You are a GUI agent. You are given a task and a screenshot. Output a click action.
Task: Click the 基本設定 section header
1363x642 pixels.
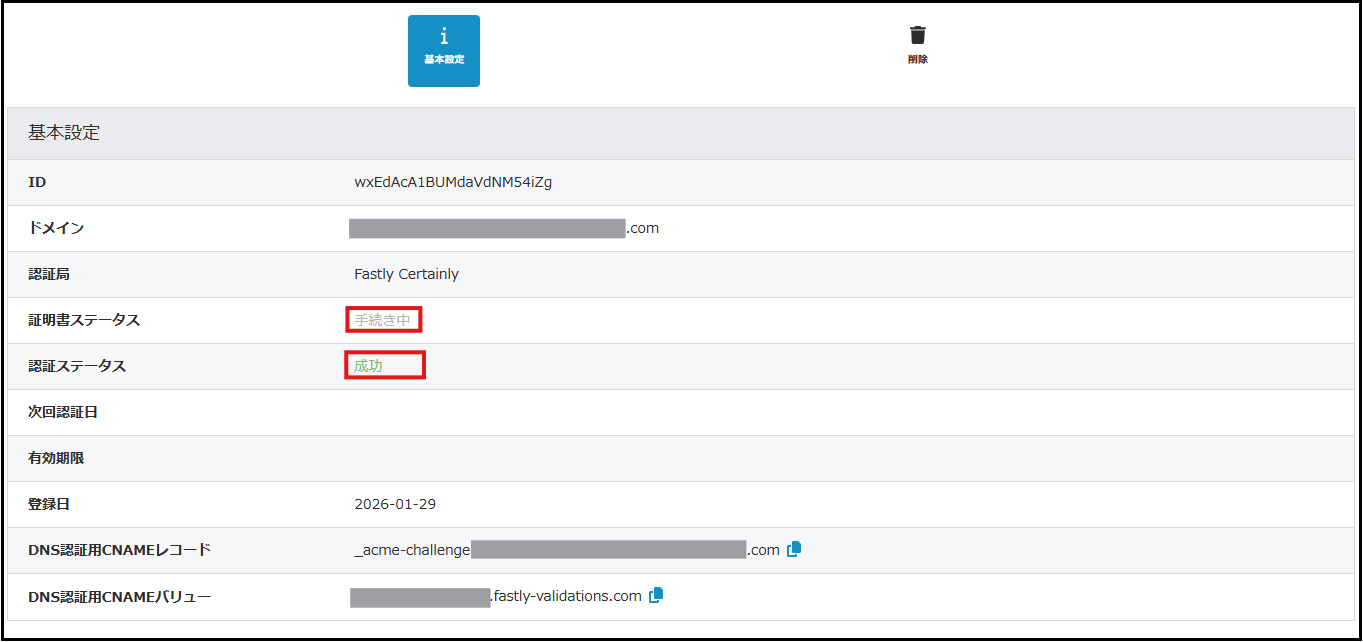(x=64, y=133)
